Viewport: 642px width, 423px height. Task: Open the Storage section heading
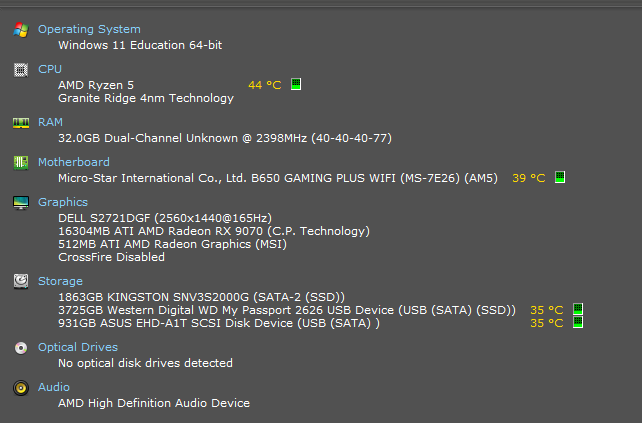pyautogui.click(x=60, y=281)
